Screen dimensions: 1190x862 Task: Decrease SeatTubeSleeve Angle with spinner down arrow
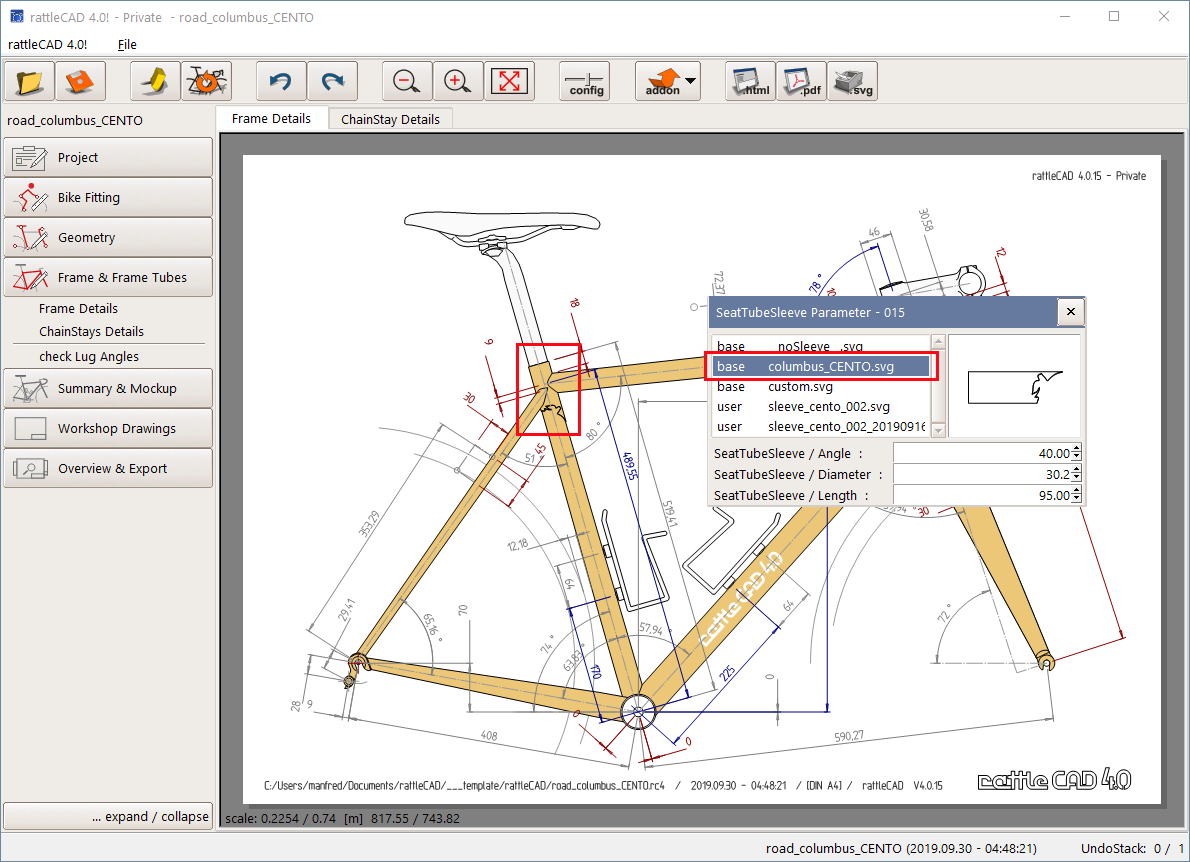pos(1076,458)
